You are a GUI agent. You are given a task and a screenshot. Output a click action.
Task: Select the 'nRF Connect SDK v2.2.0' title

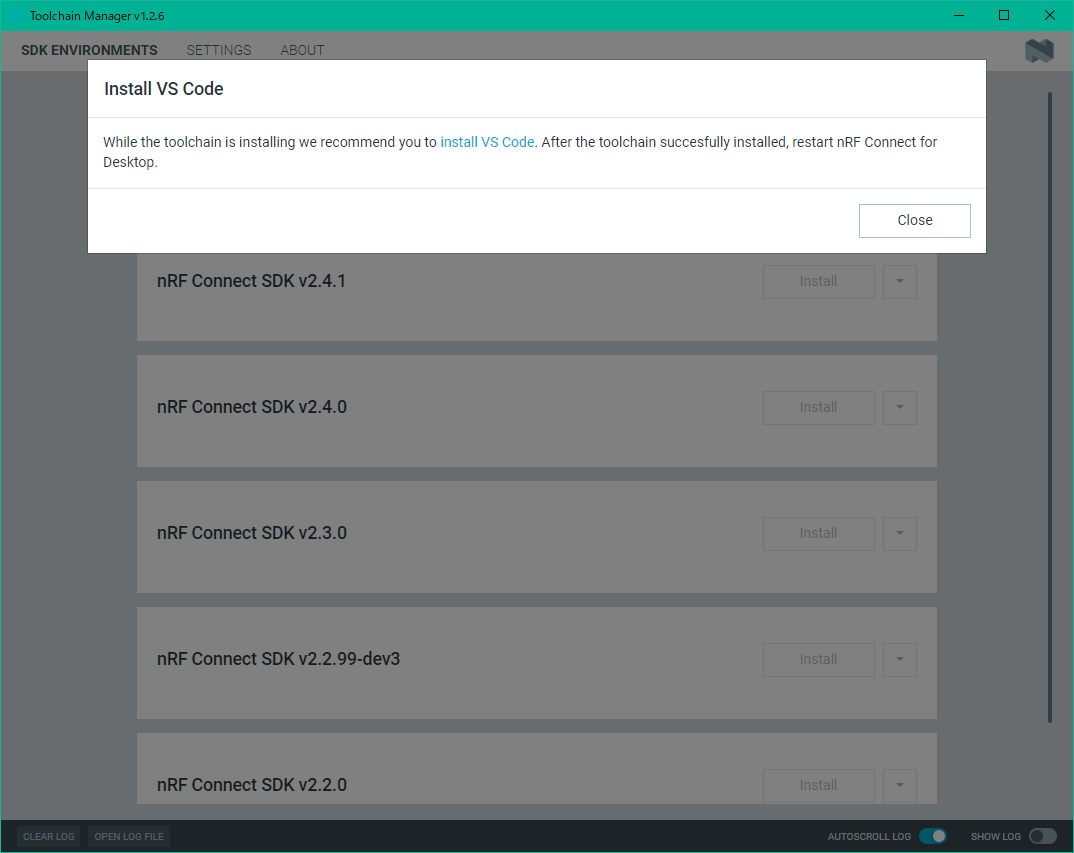point(251,784)
